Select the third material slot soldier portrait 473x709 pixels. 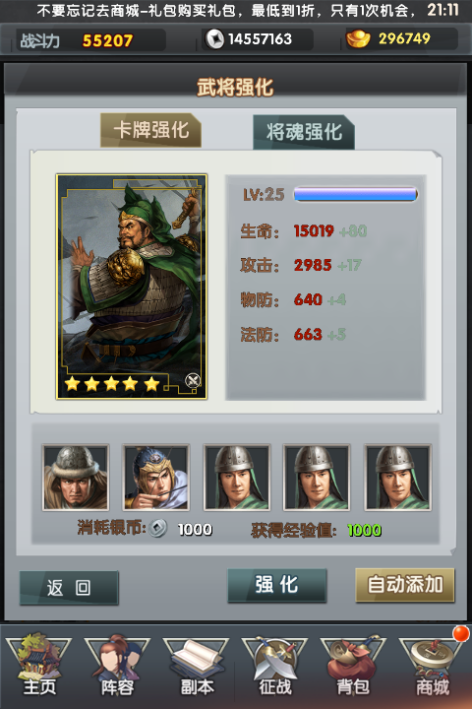(236, 477)
